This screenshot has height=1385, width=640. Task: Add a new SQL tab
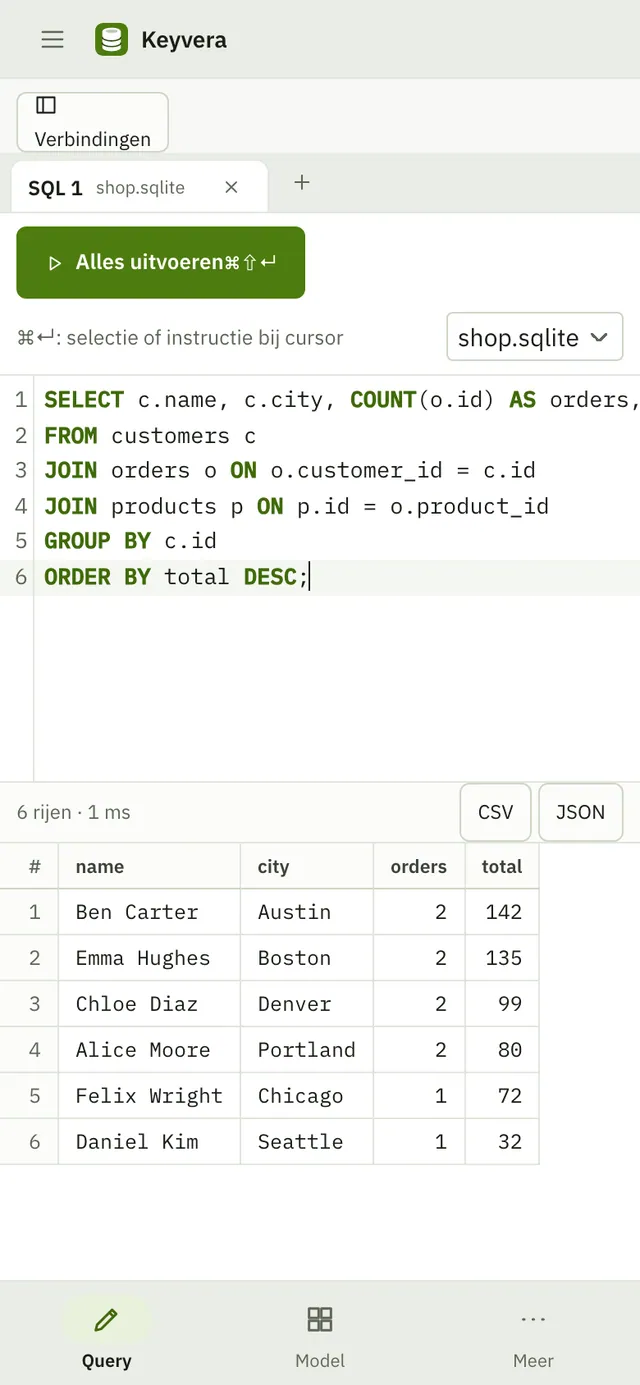302,182
